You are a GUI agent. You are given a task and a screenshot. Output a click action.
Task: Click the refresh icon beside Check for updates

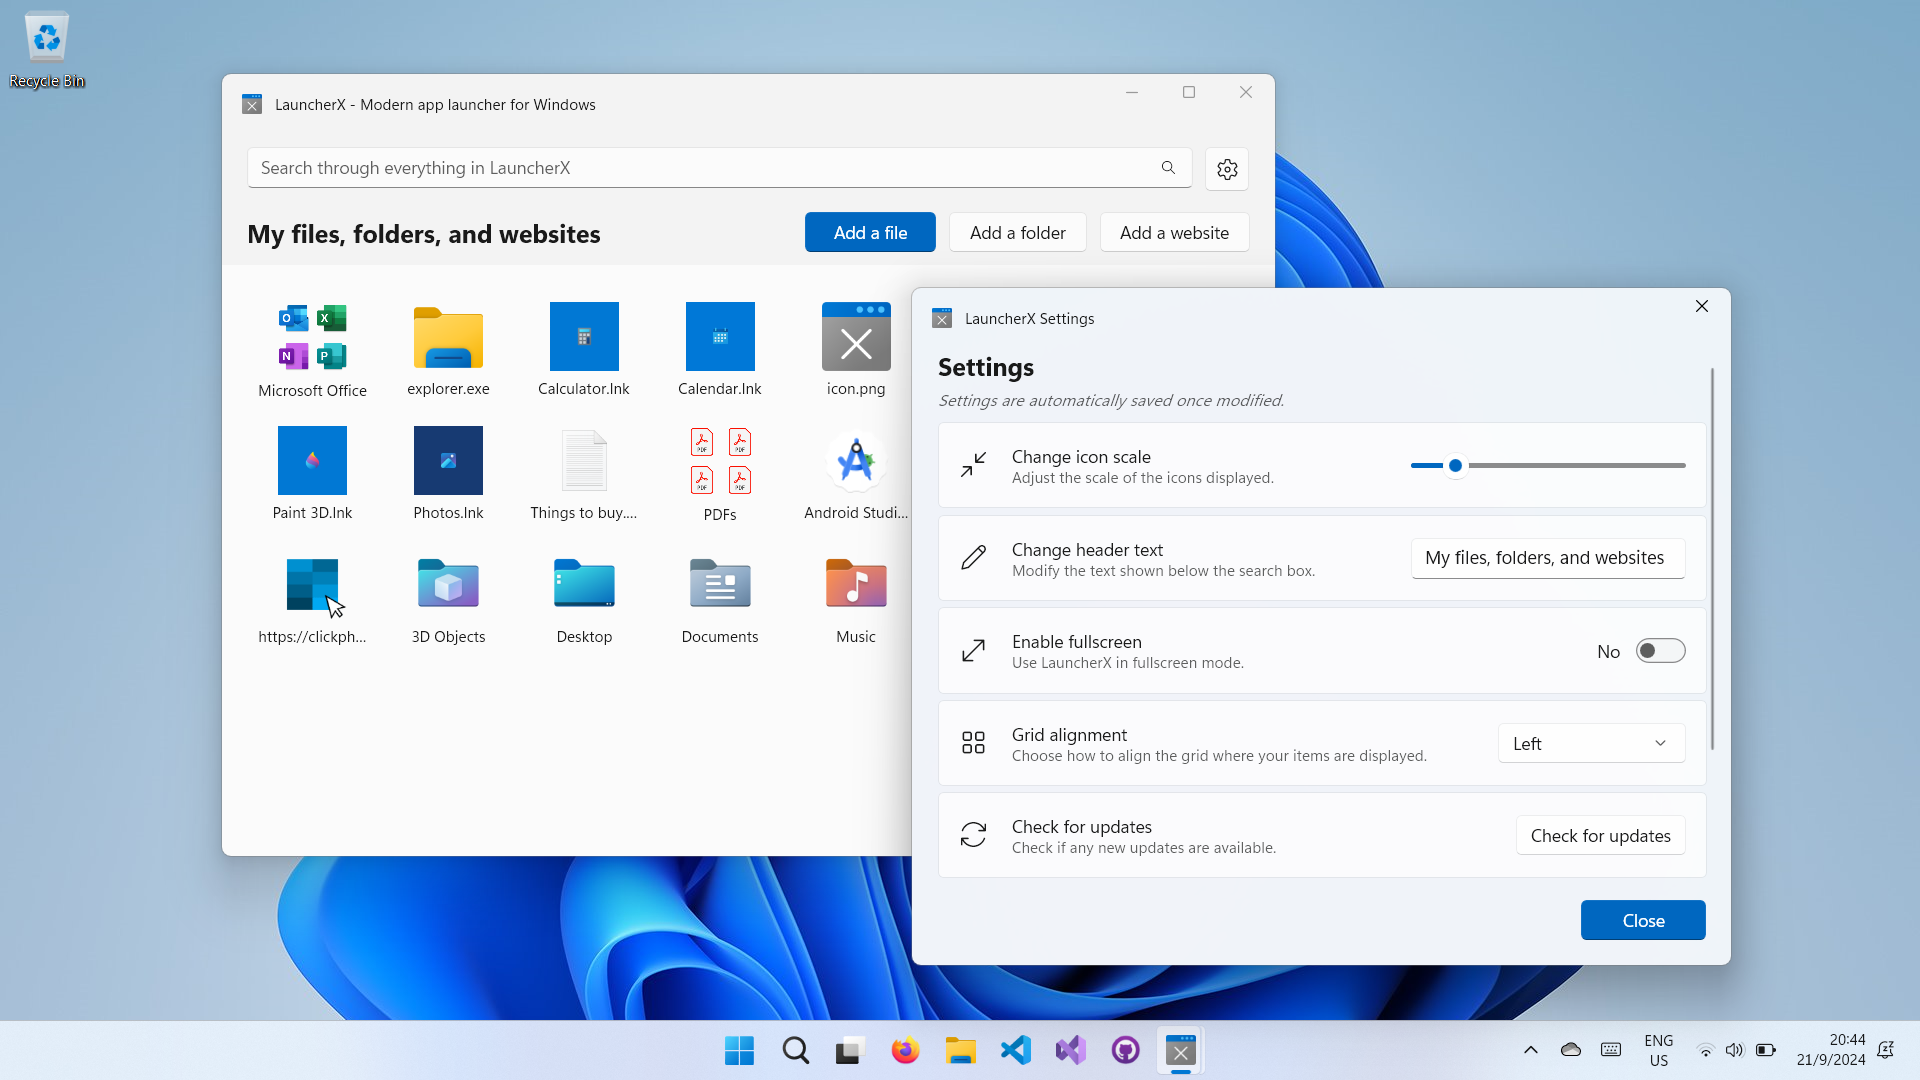pyautogui.click(x=973, y=835)
